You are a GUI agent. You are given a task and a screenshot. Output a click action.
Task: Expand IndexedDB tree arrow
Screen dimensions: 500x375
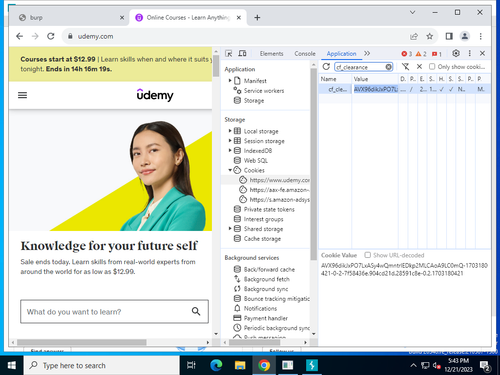click(230, 150)
